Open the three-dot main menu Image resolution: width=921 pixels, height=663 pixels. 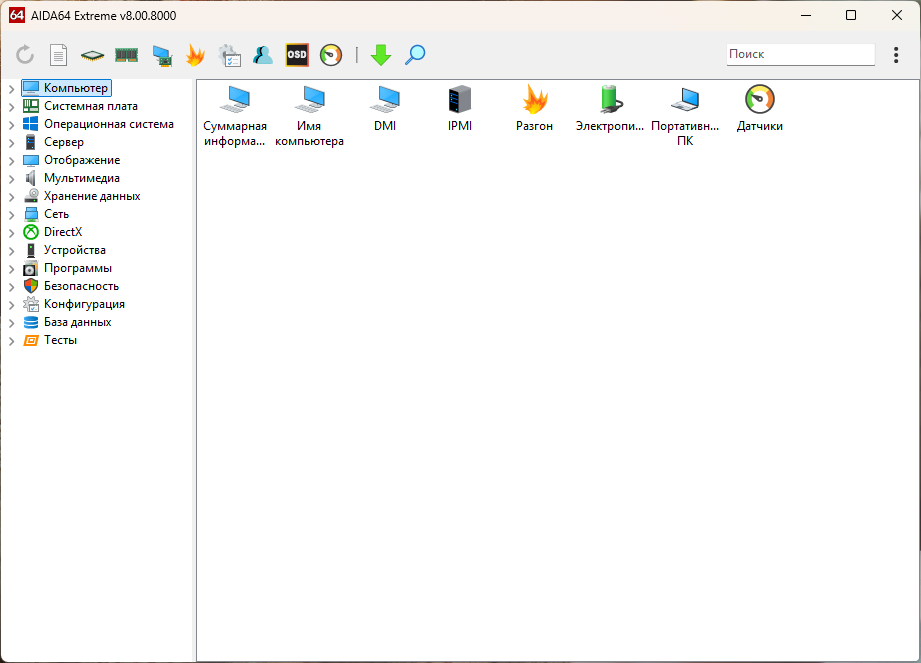896,55
